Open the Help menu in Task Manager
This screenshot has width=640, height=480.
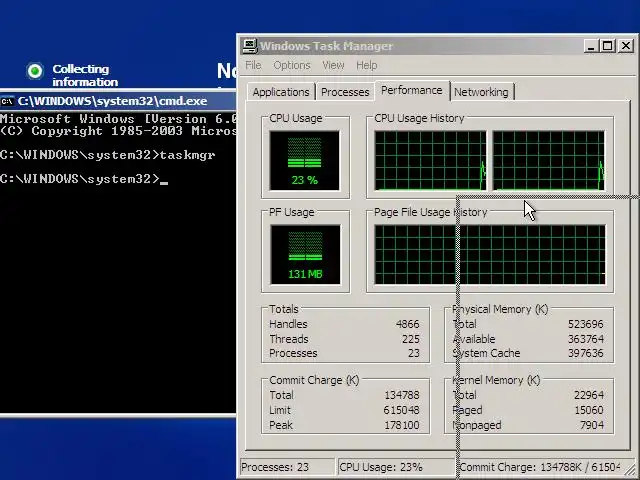pos(366,65)
